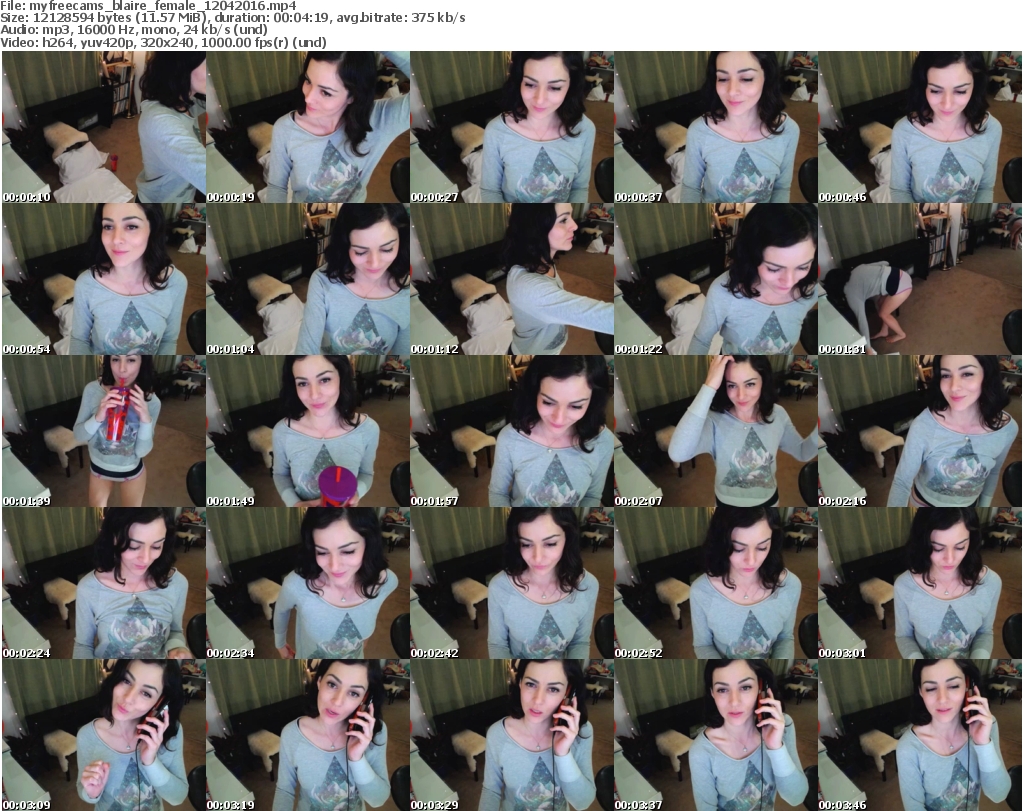Pick the frame labeled 00:01:22
The image size is (1024, 811).
[716, 279]
